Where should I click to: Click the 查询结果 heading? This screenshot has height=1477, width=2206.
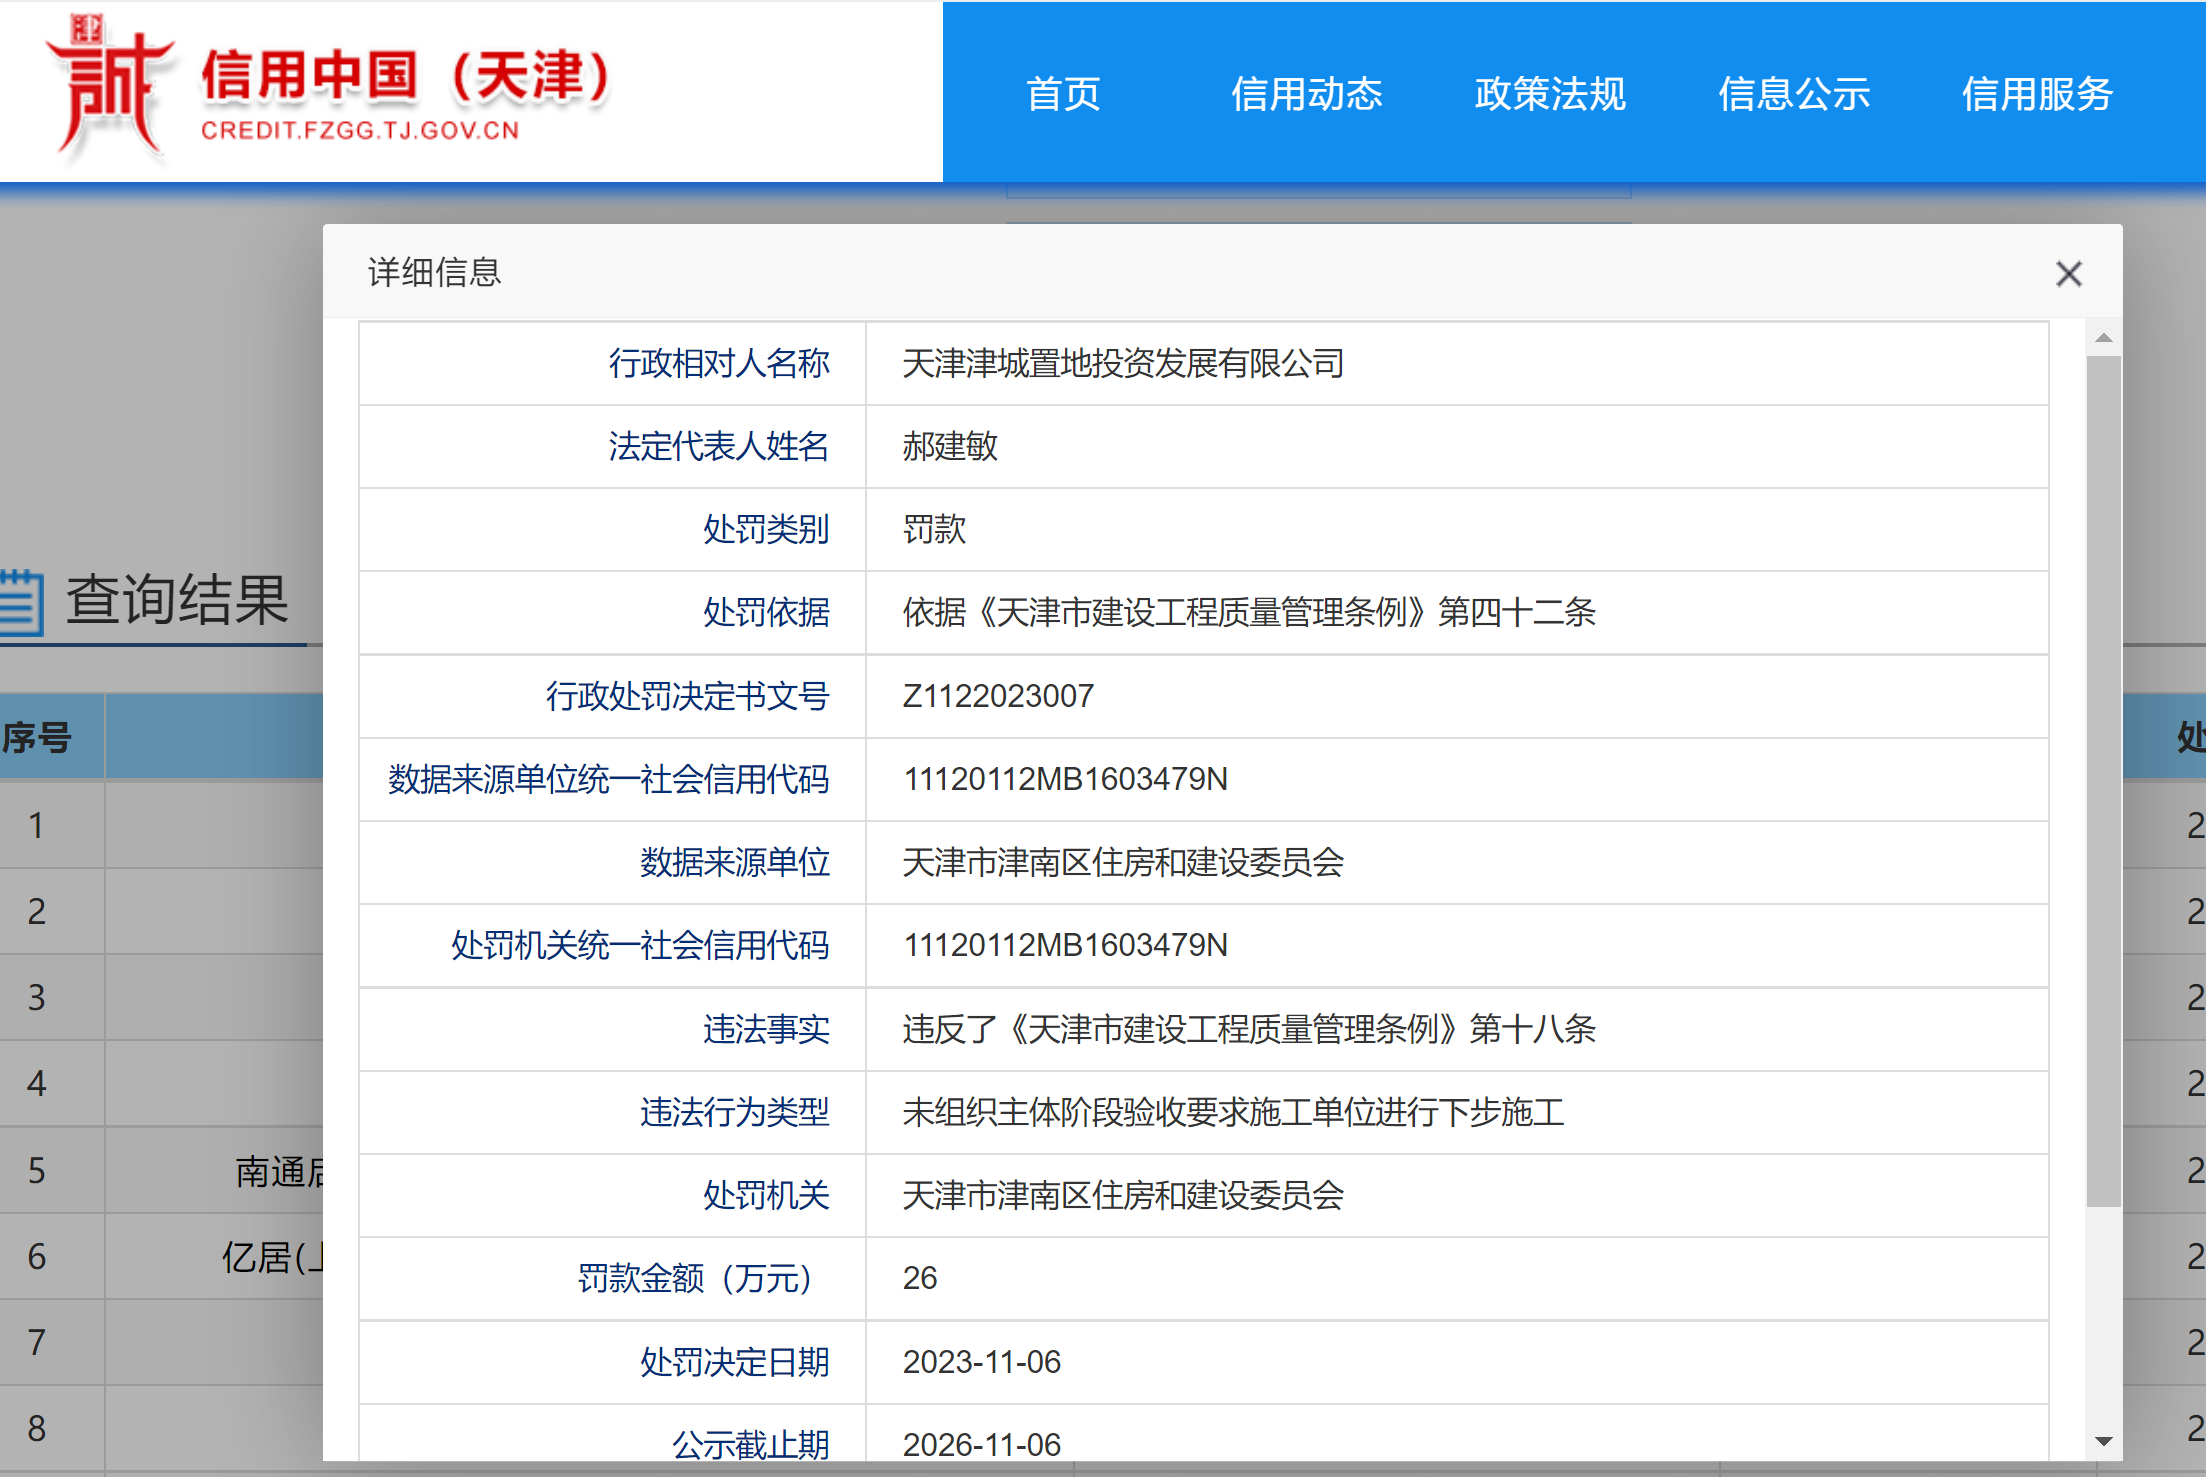[x=177, y=600]
